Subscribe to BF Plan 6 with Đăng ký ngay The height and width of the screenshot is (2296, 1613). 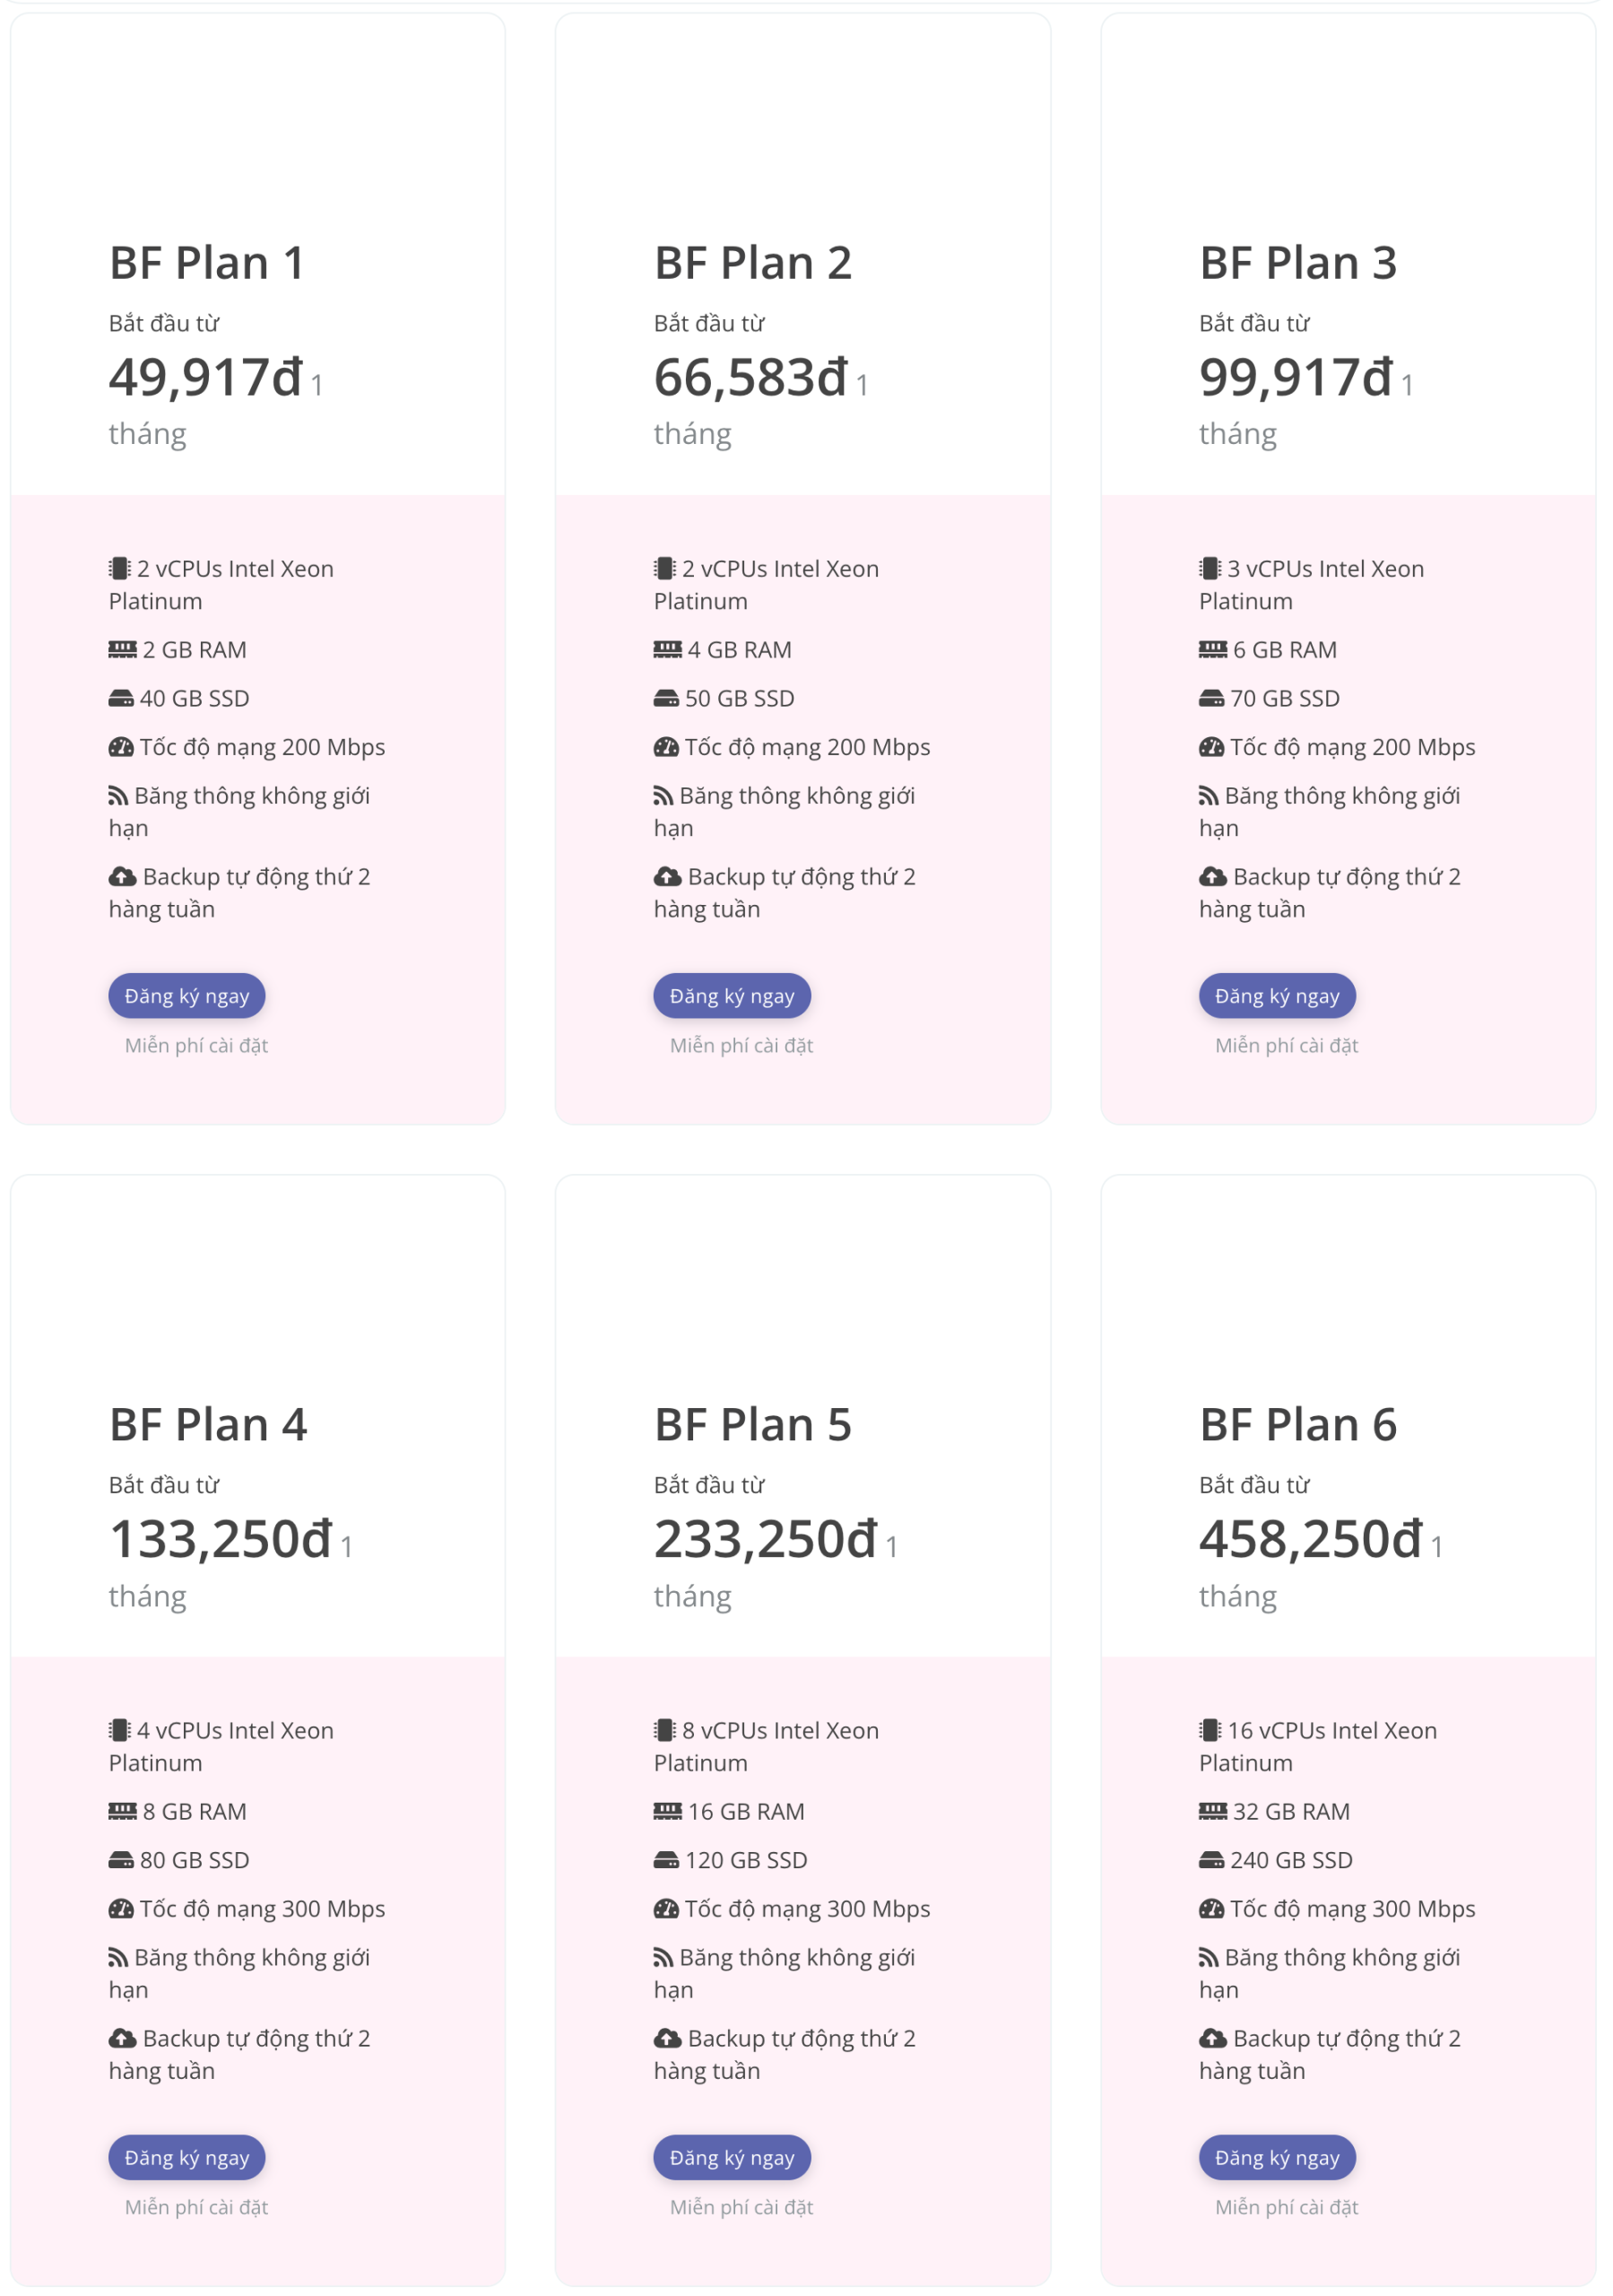[x=1278, y=2160]
